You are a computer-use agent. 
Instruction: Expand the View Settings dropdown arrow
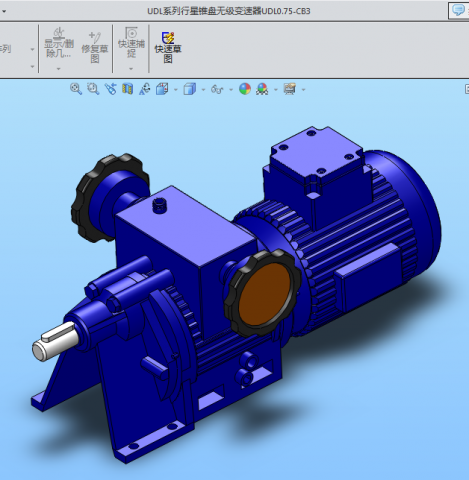[x=303, y=90]
